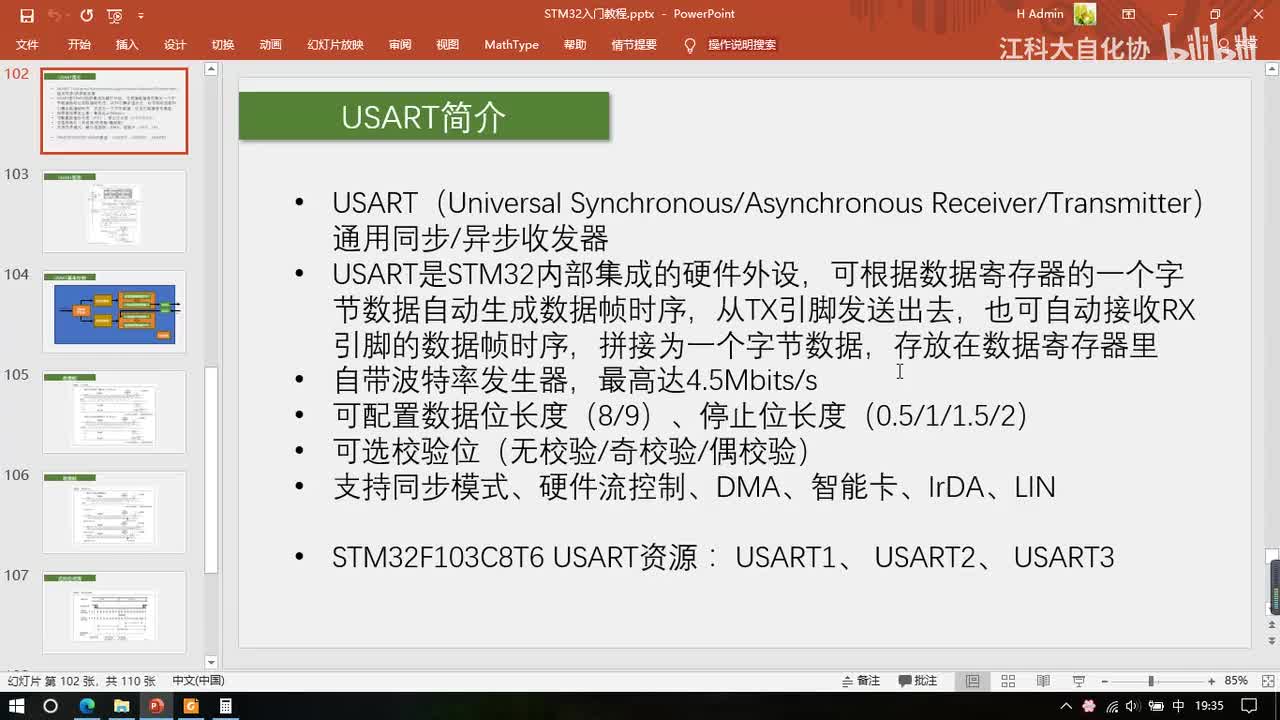Switch to the 幻灯片放映 tab
1280x720 pixels.
click(x=335, y=45)
